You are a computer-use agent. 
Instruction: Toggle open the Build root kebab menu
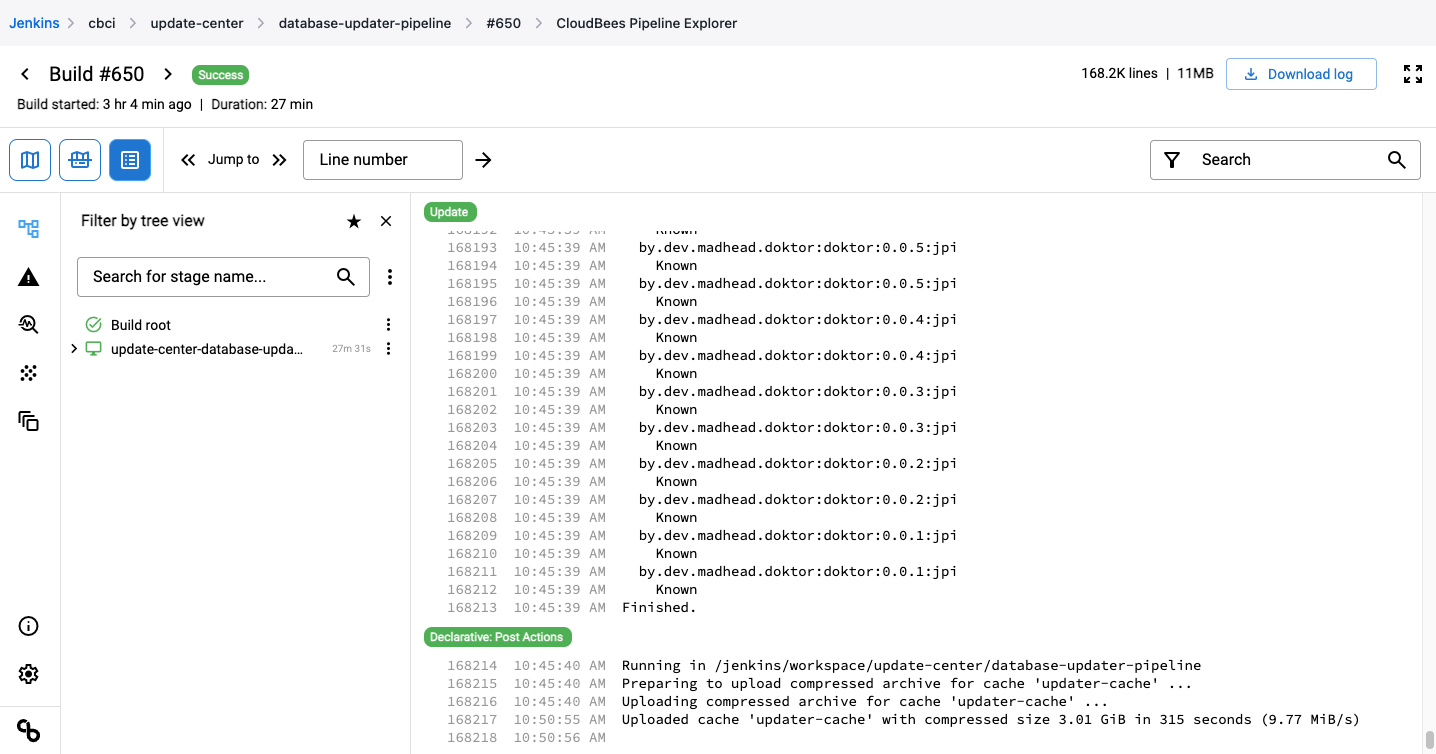[x=388, y=324]
